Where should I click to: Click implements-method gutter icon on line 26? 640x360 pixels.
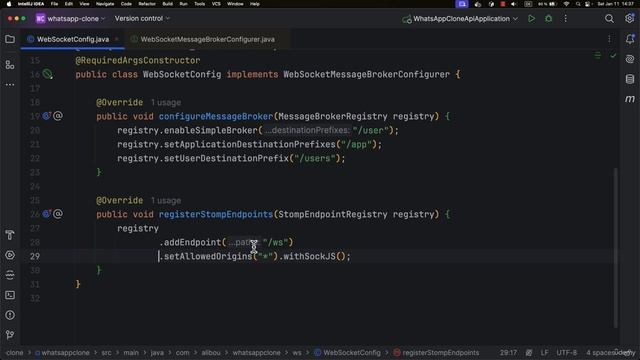[46, 214]
